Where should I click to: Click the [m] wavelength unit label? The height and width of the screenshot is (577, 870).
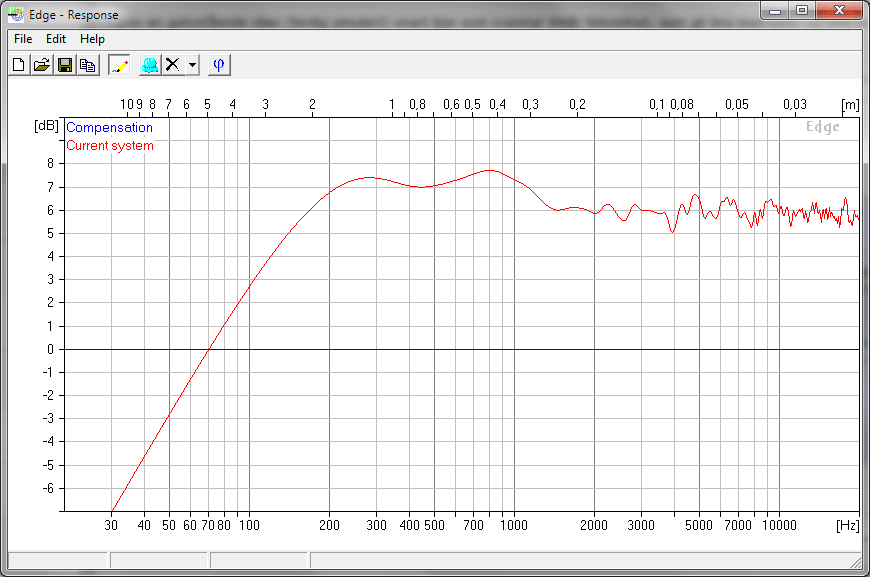tap(850, 104)
